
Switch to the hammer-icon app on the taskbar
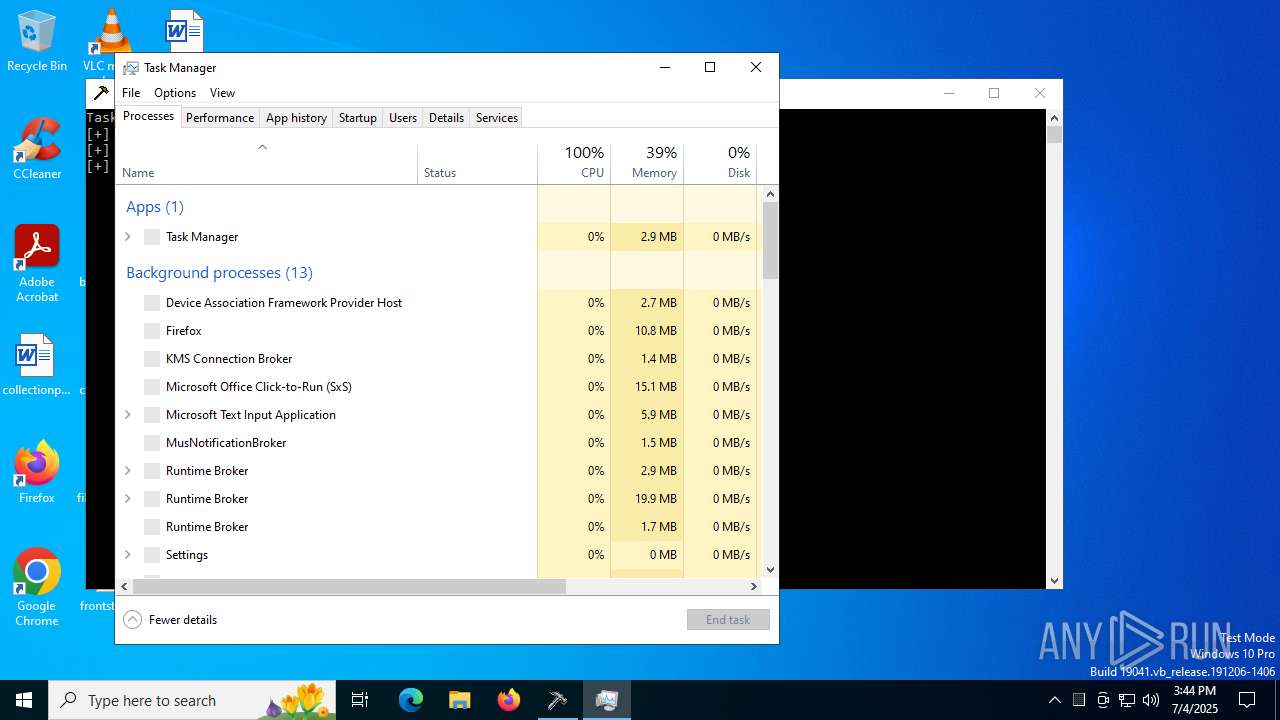[x=557, y=700]
